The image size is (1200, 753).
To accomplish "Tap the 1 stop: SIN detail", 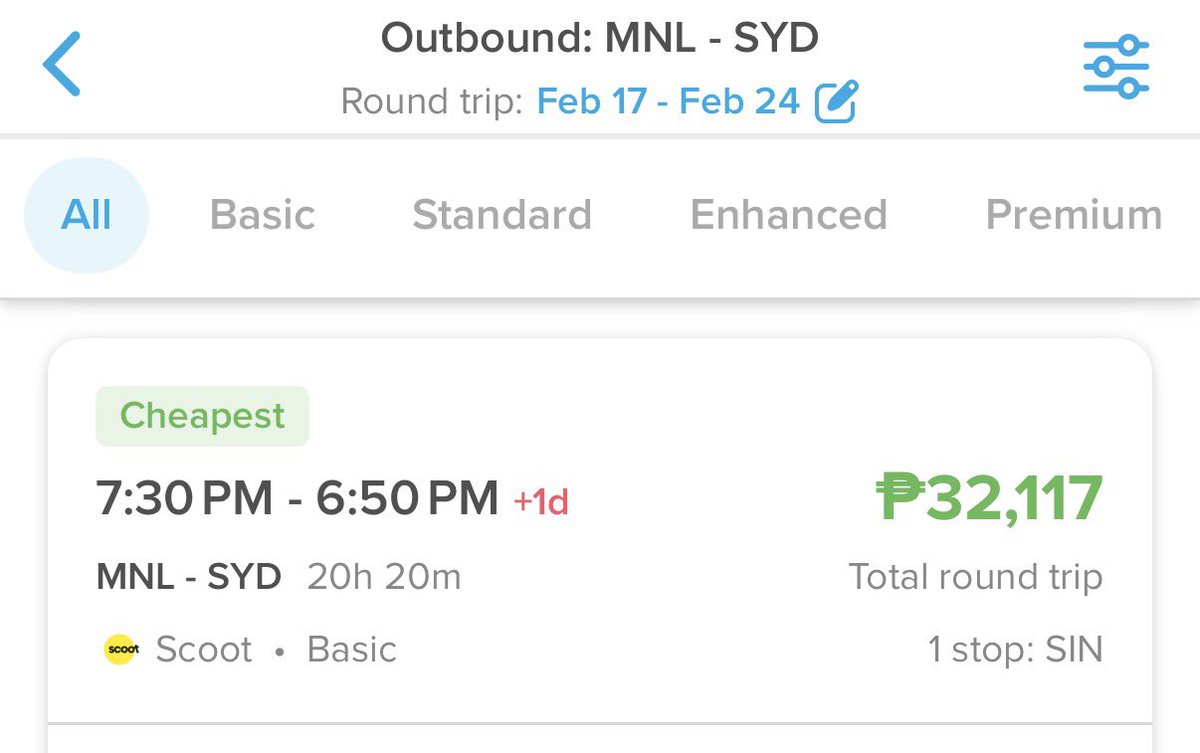I will [x=1015, y=650].
